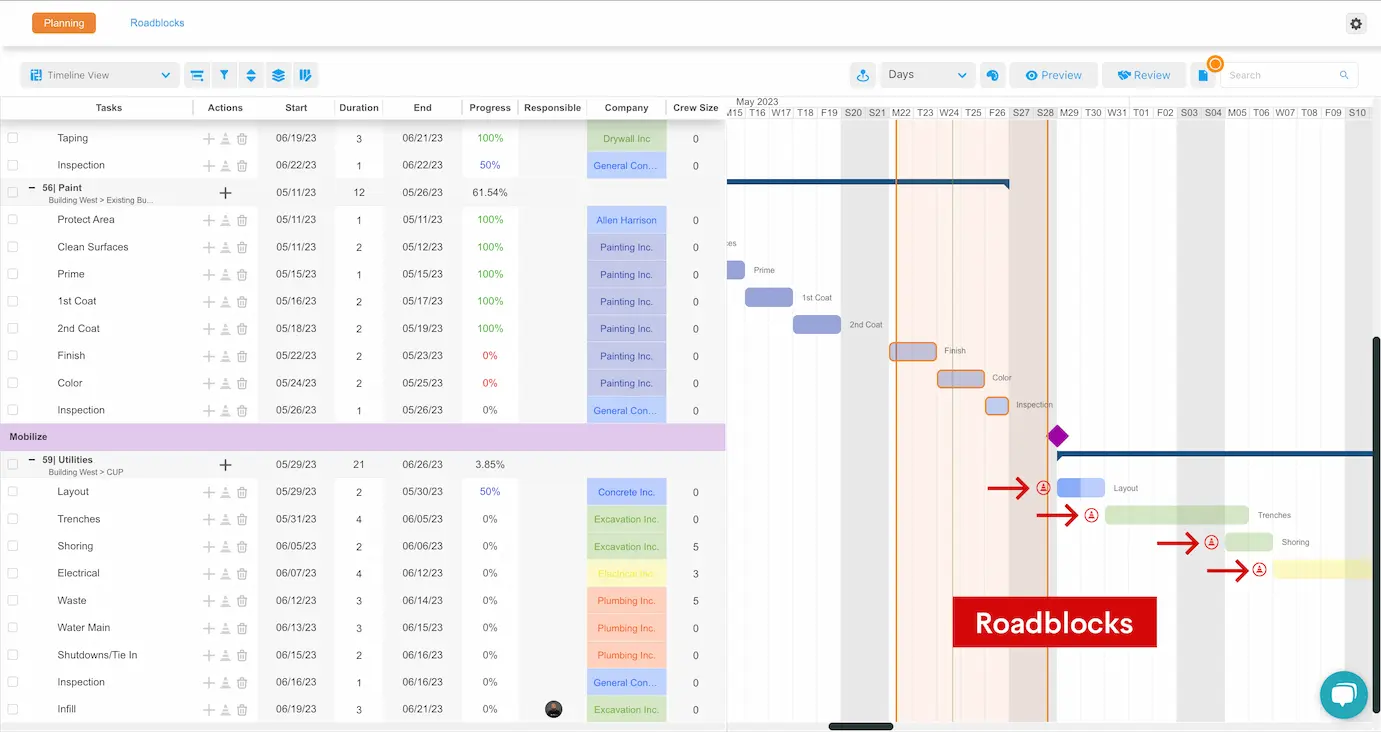The width and height of the screenshot is (1381, 732).
Task: Click the expand/collapse arrows toolbar icon
Action: [251, 75]
